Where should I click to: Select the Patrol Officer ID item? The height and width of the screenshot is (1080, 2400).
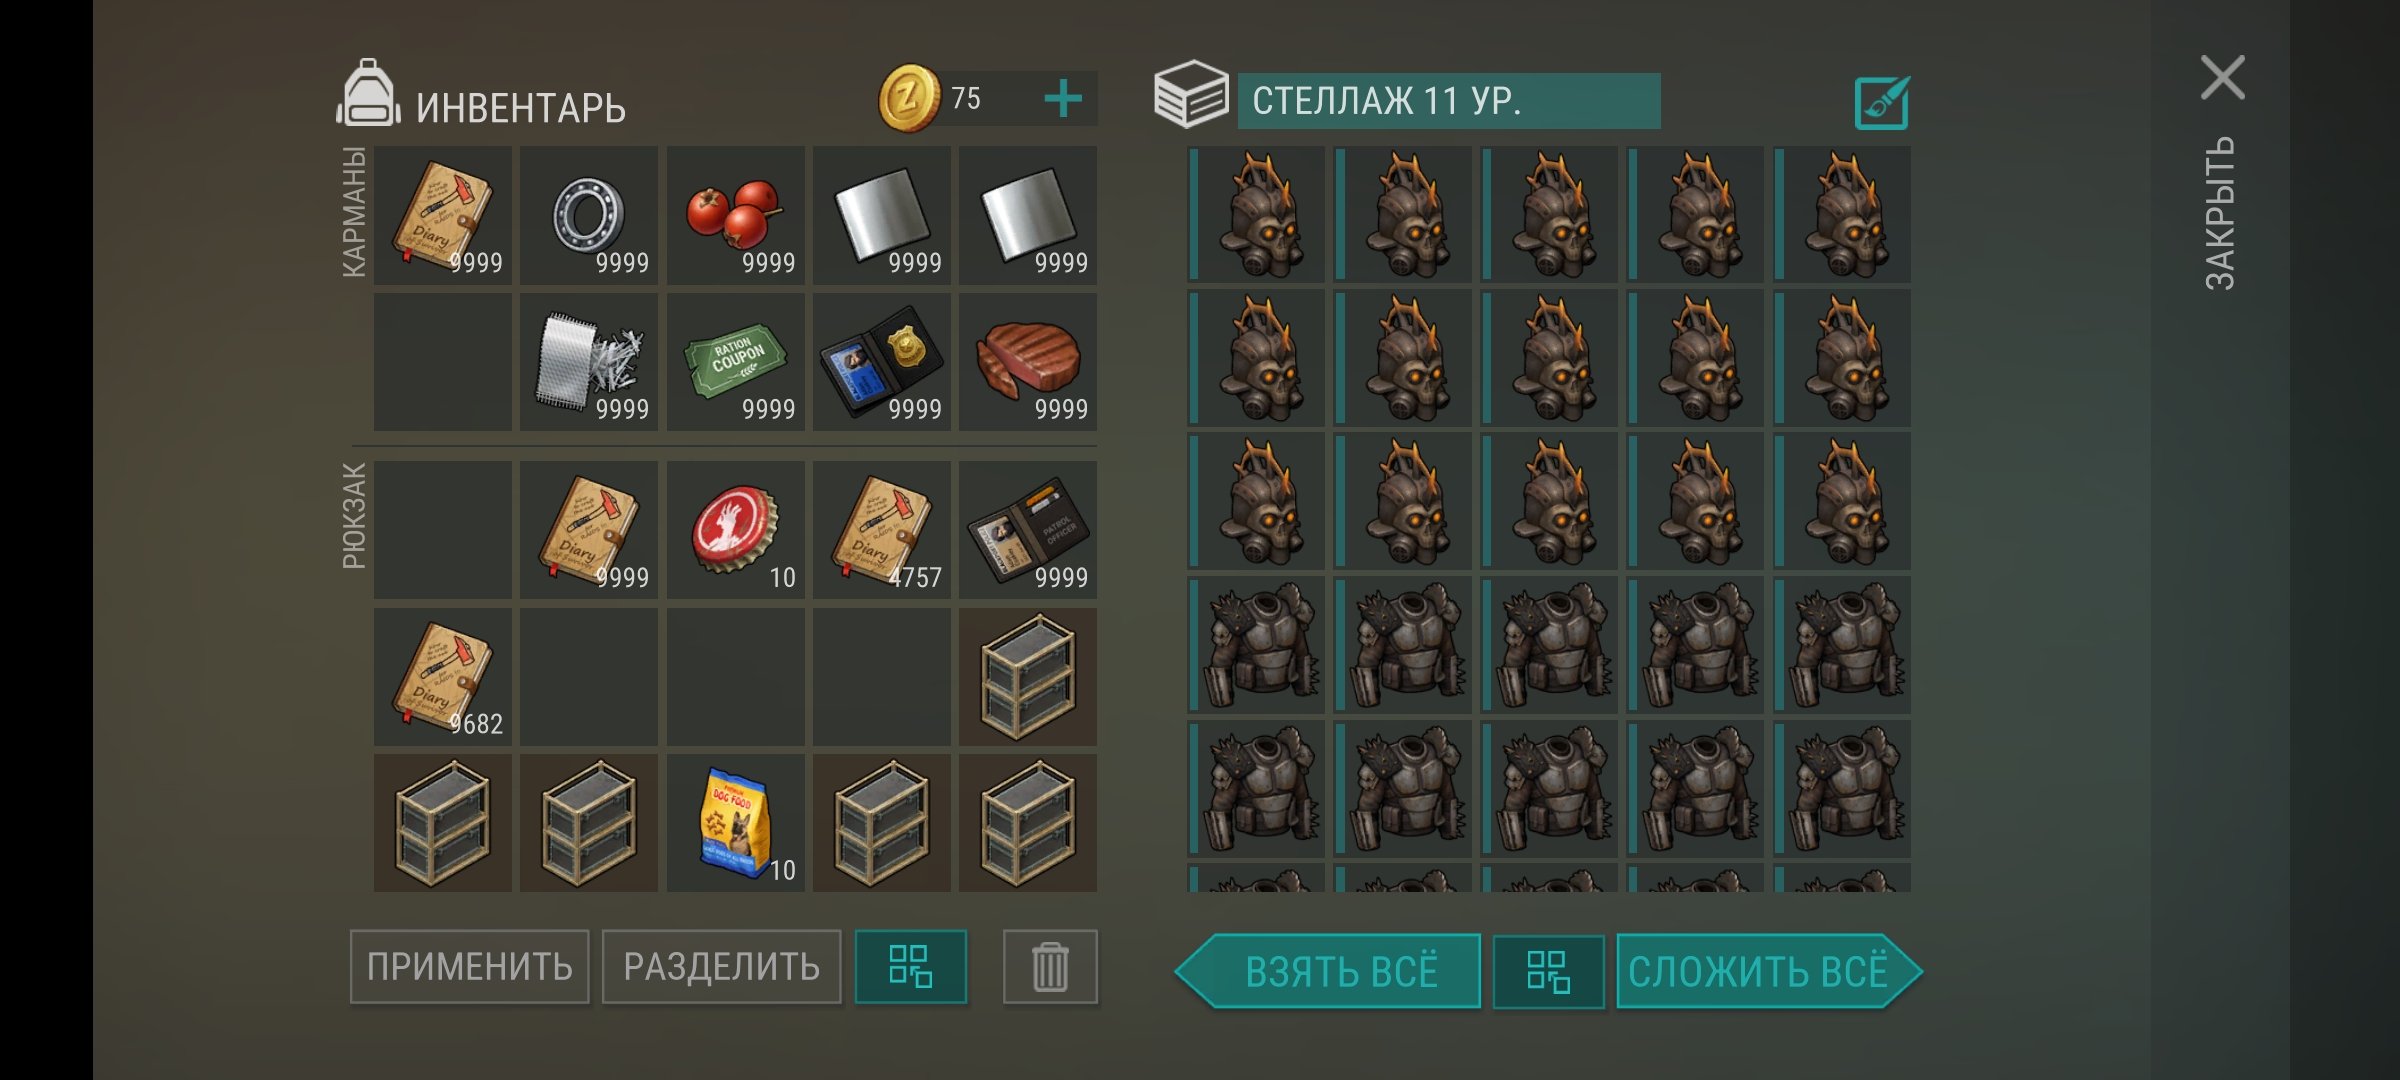tap(1027, 530)
